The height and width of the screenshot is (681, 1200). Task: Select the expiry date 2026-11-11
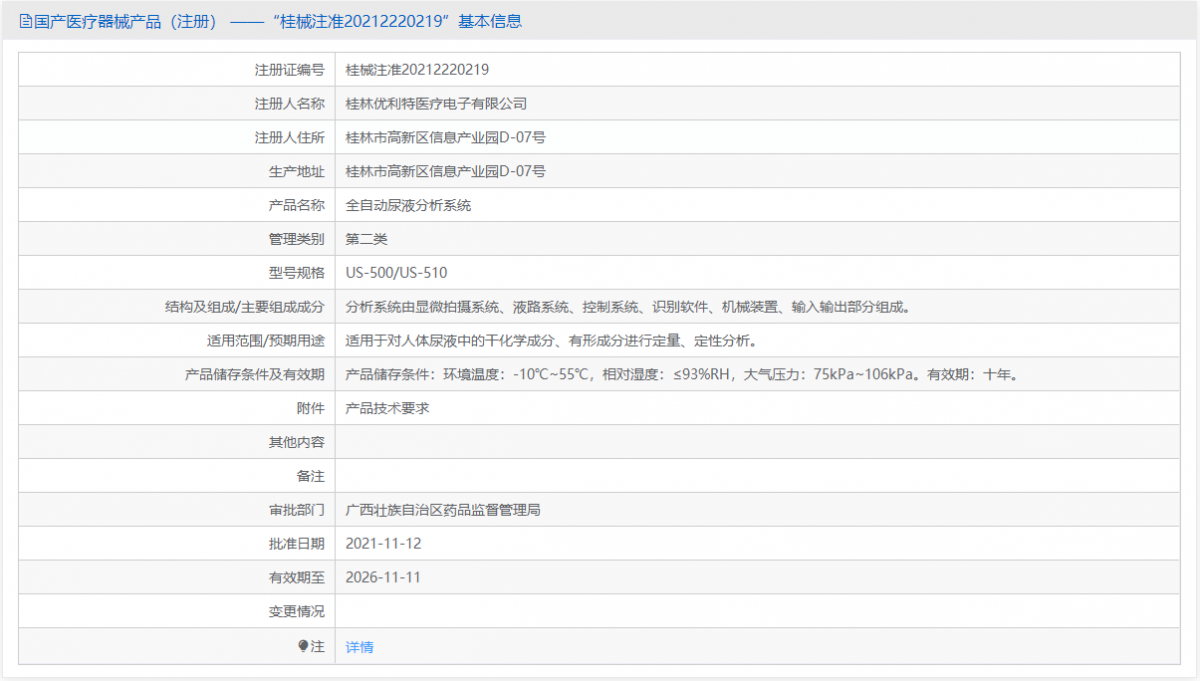(x=382, y=578)
